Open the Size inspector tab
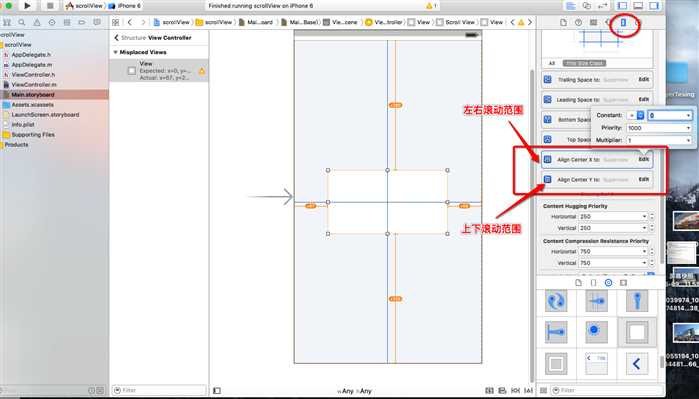 (624, 22)
